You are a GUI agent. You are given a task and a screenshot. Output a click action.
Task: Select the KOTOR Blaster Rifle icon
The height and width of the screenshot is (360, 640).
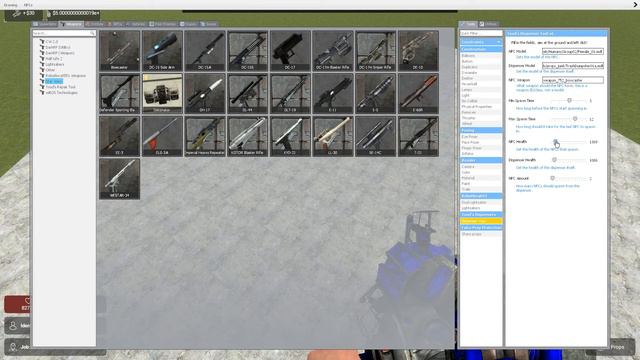[248, 136]
